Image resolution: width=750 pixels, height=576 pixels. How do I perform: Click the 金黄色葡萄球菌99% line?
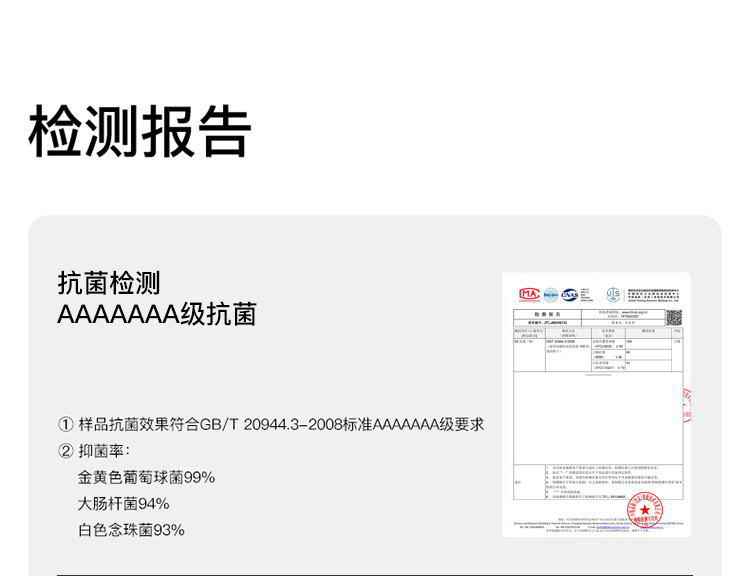click(146, 477)
